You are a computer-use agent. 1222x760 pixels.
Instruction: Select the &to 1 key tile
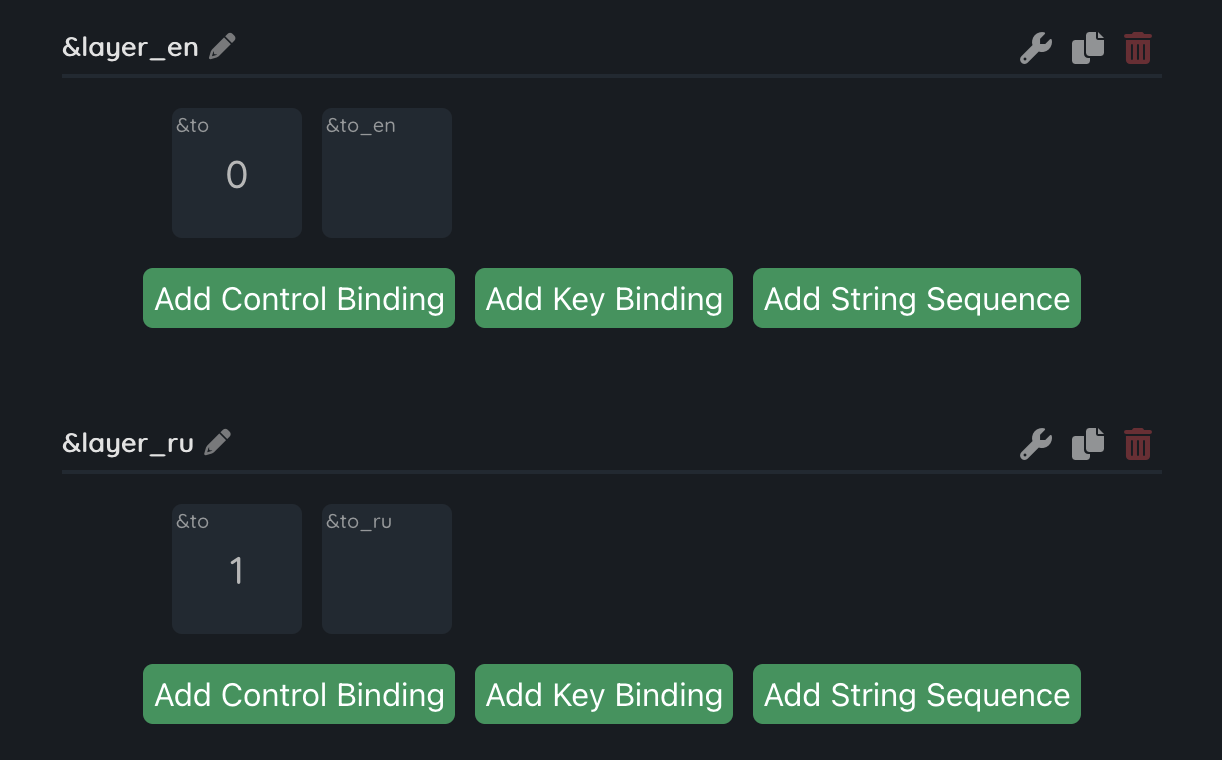point(237,569)
